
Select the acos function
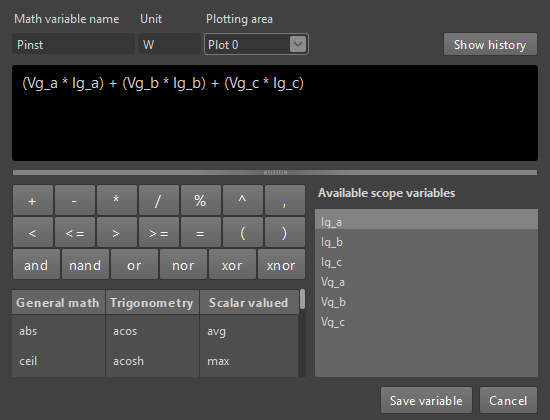pos(152,331)
